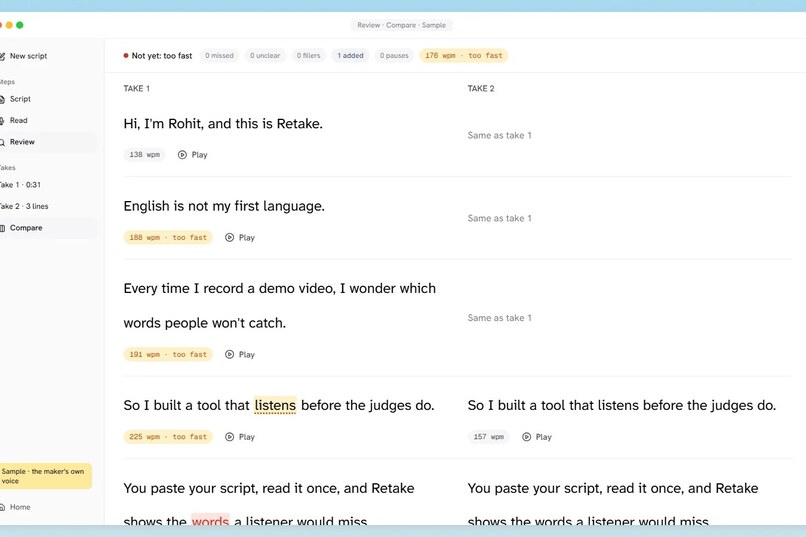Image resolution: width=806 pixels, height=537 pixels.
Task: Click the magnifier icon beside Review
Action: click(x=2, y=142)
